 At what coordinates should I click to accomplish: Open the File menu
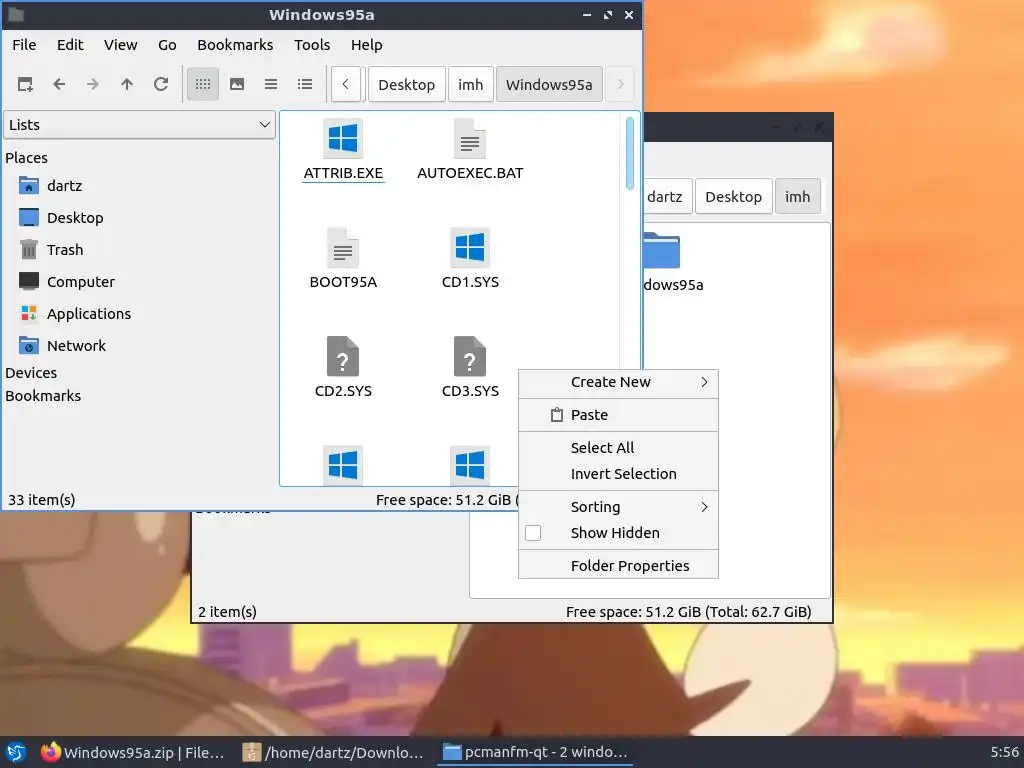coord(24,45)
